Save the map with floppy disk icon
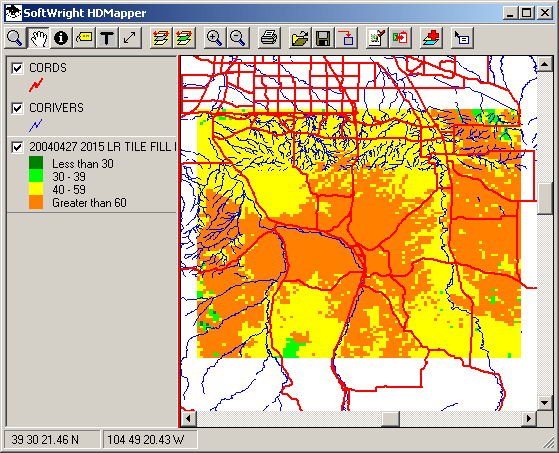Viewport: 559px width, 453px height. (x=323, y=38)
